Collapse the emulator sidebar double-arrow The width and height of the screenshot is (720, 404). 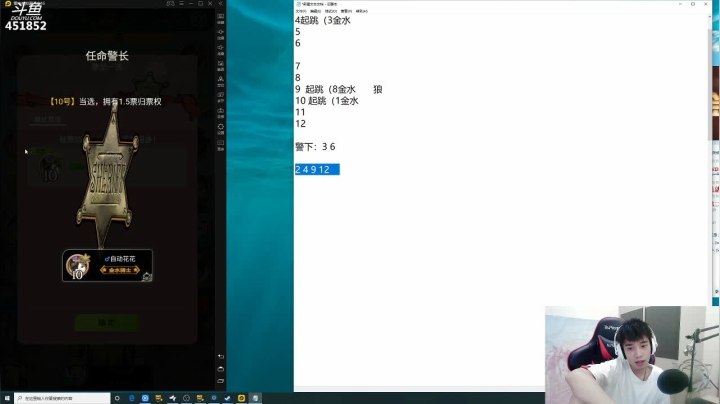pos(221,3)
